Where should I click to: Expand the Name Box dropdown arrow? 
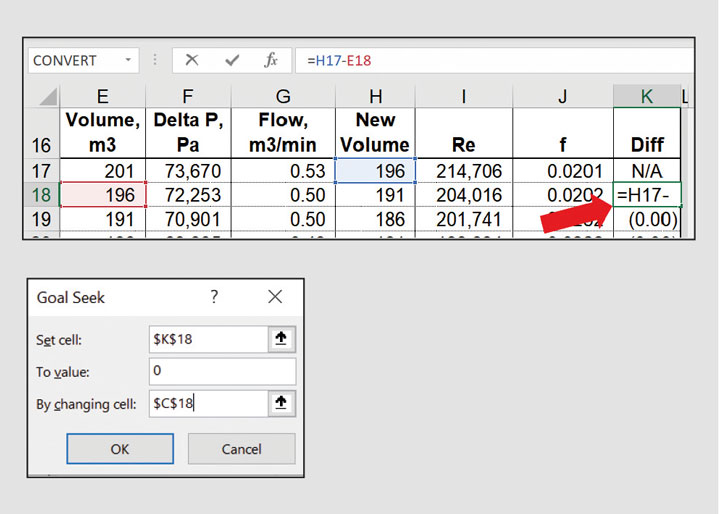coord(128,61)
